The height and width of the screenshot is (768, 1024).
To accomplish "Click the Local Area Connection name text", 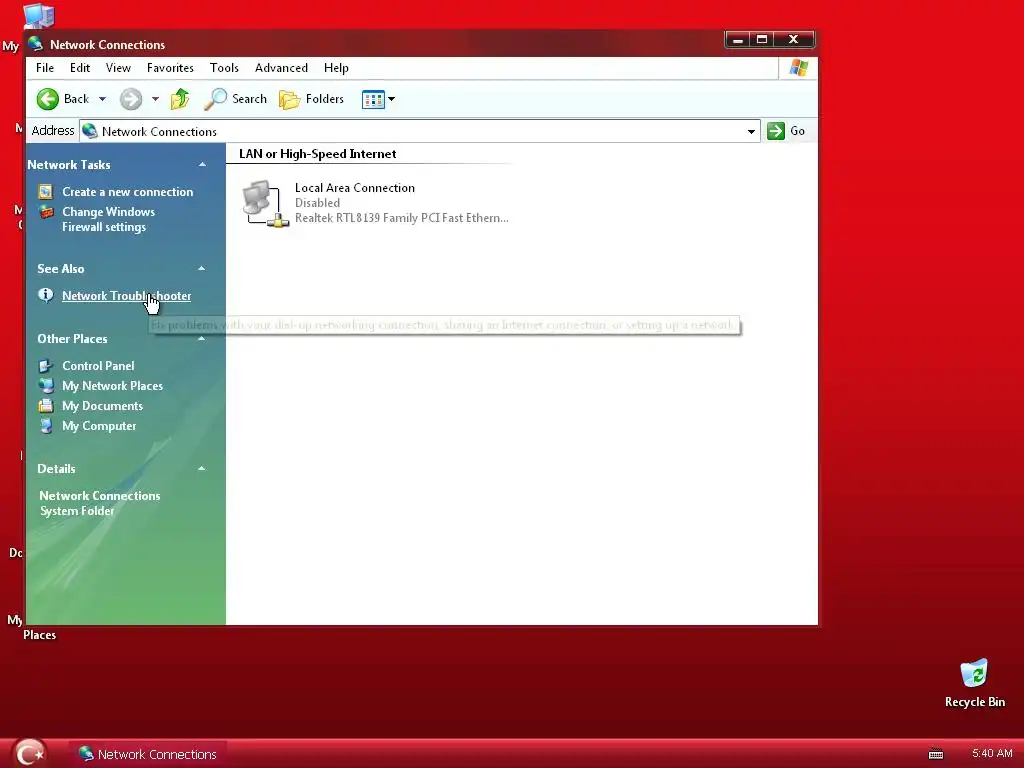I will click(x=355, y=188).
